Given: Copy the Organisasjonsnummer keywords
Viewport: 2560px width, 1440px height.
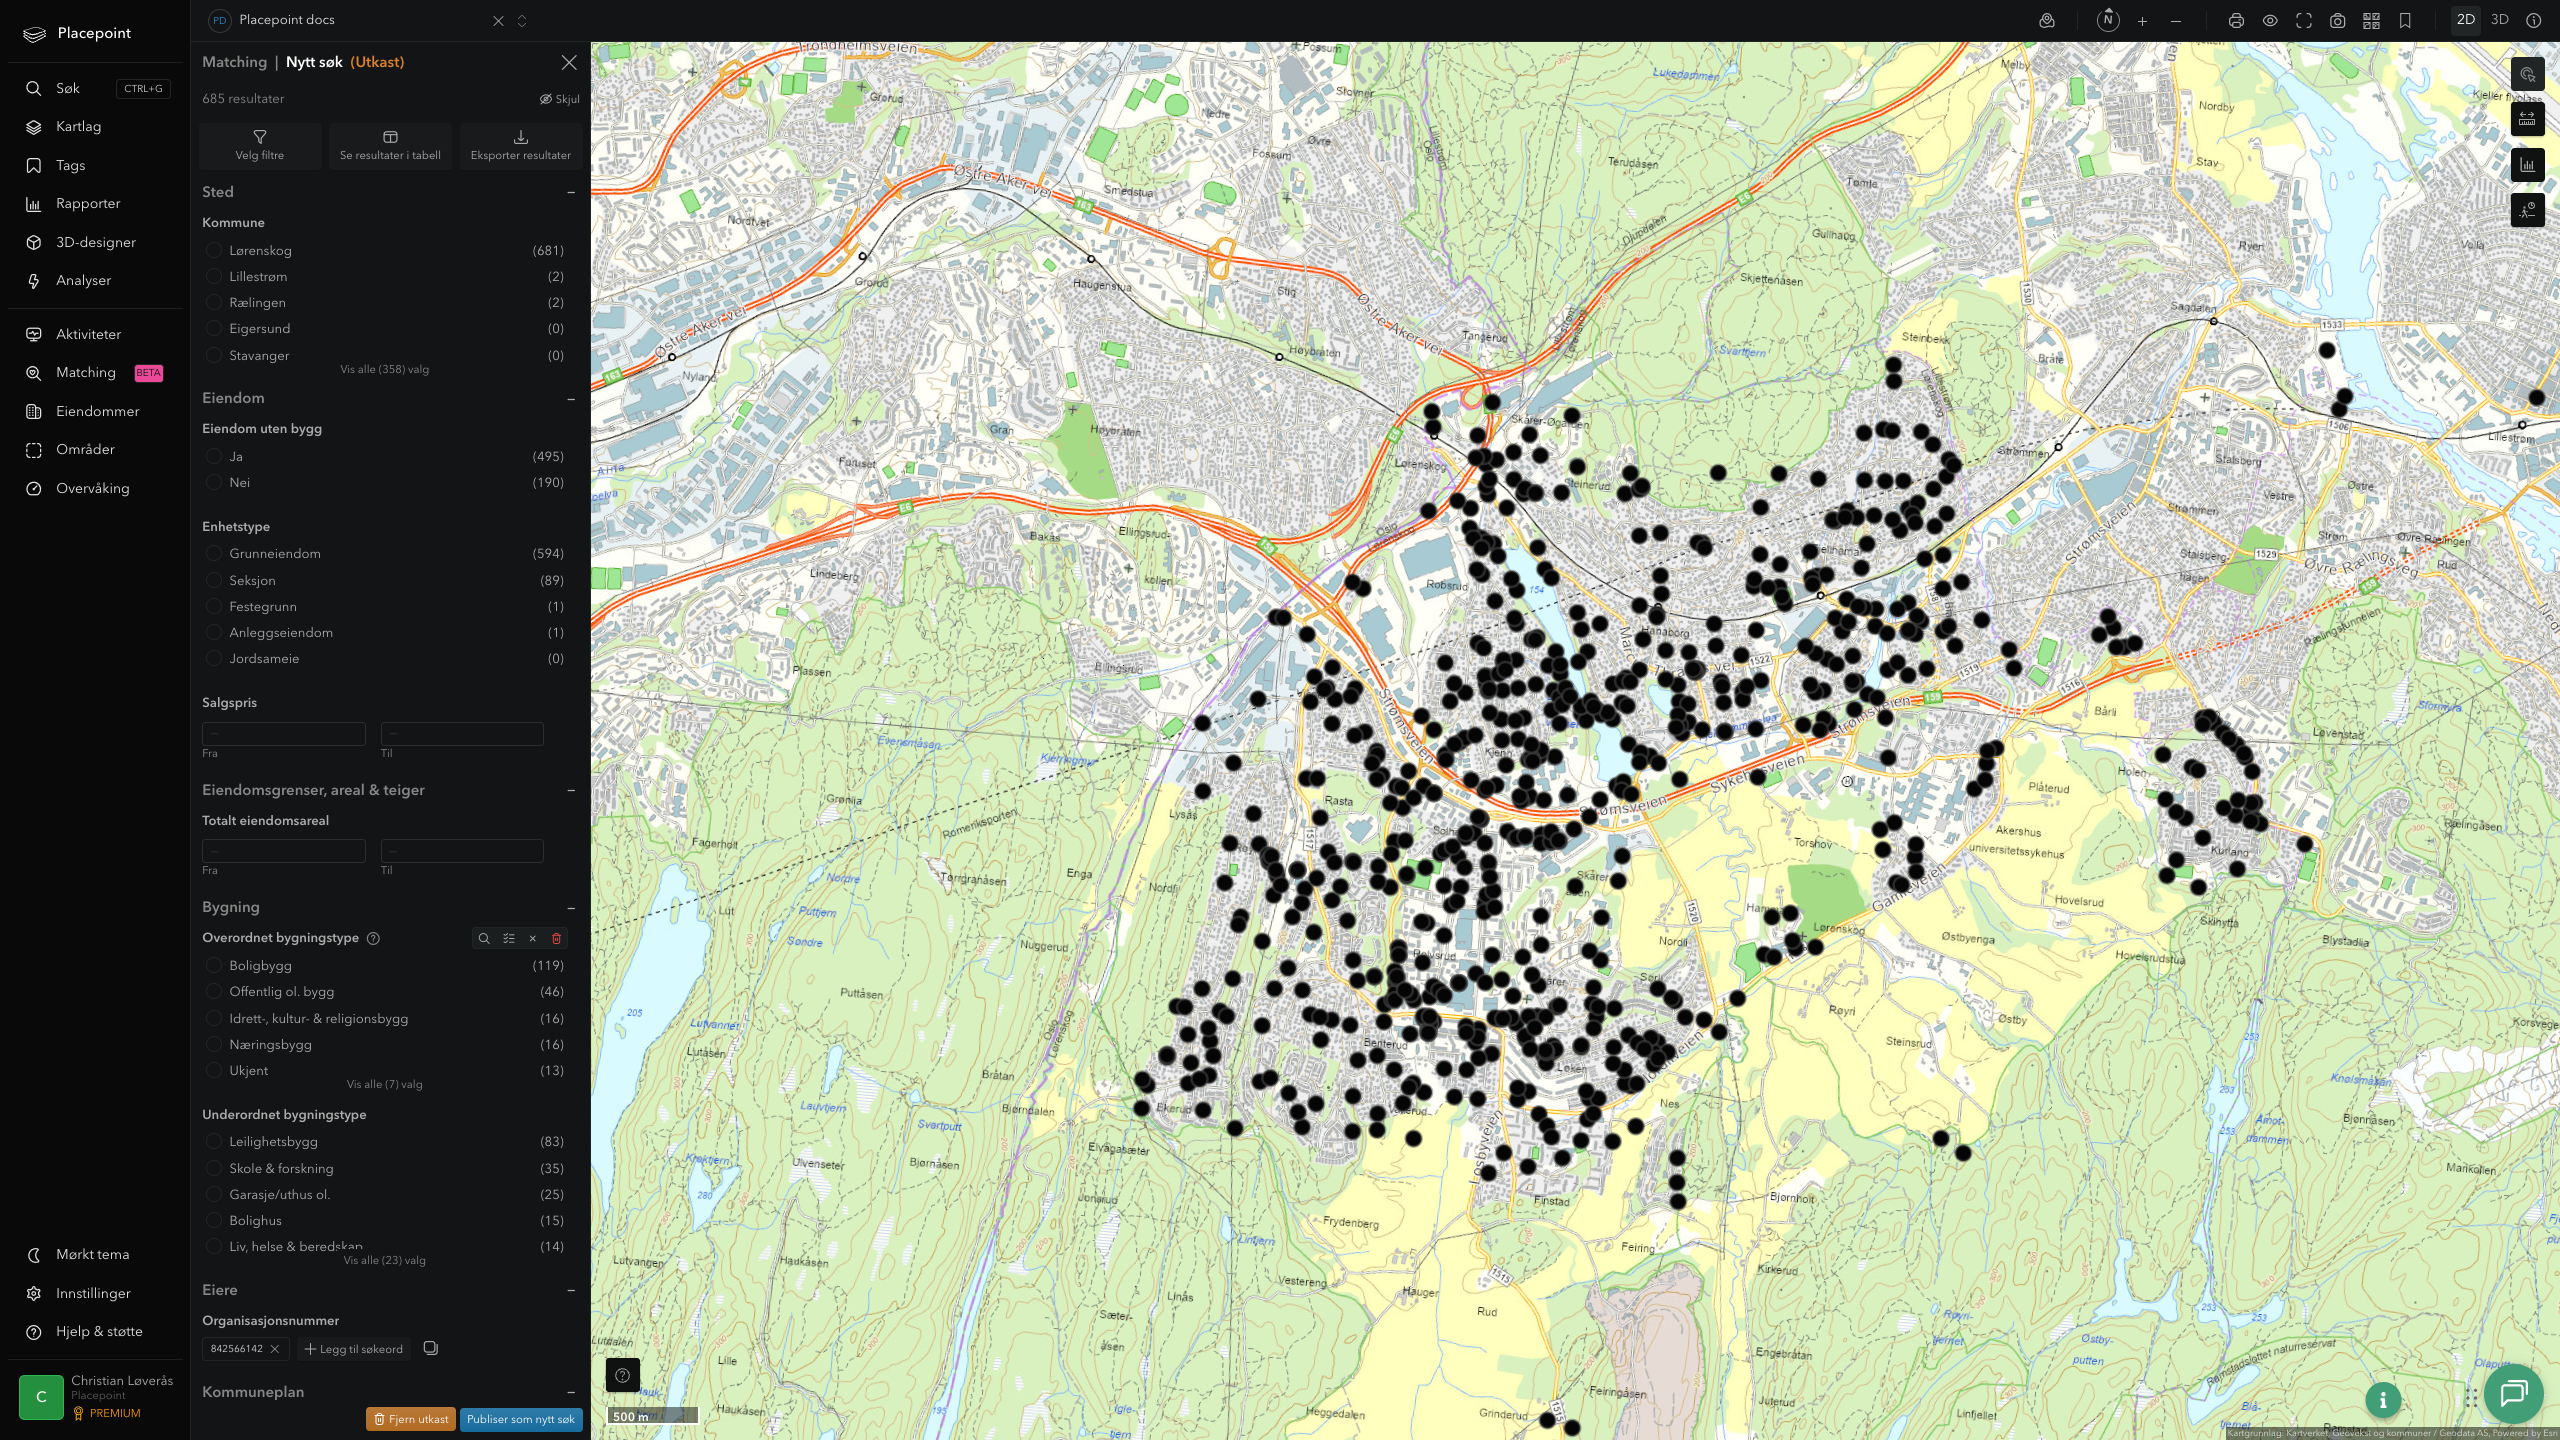Looking at the screenshot, I should (x=431, y=1348).
